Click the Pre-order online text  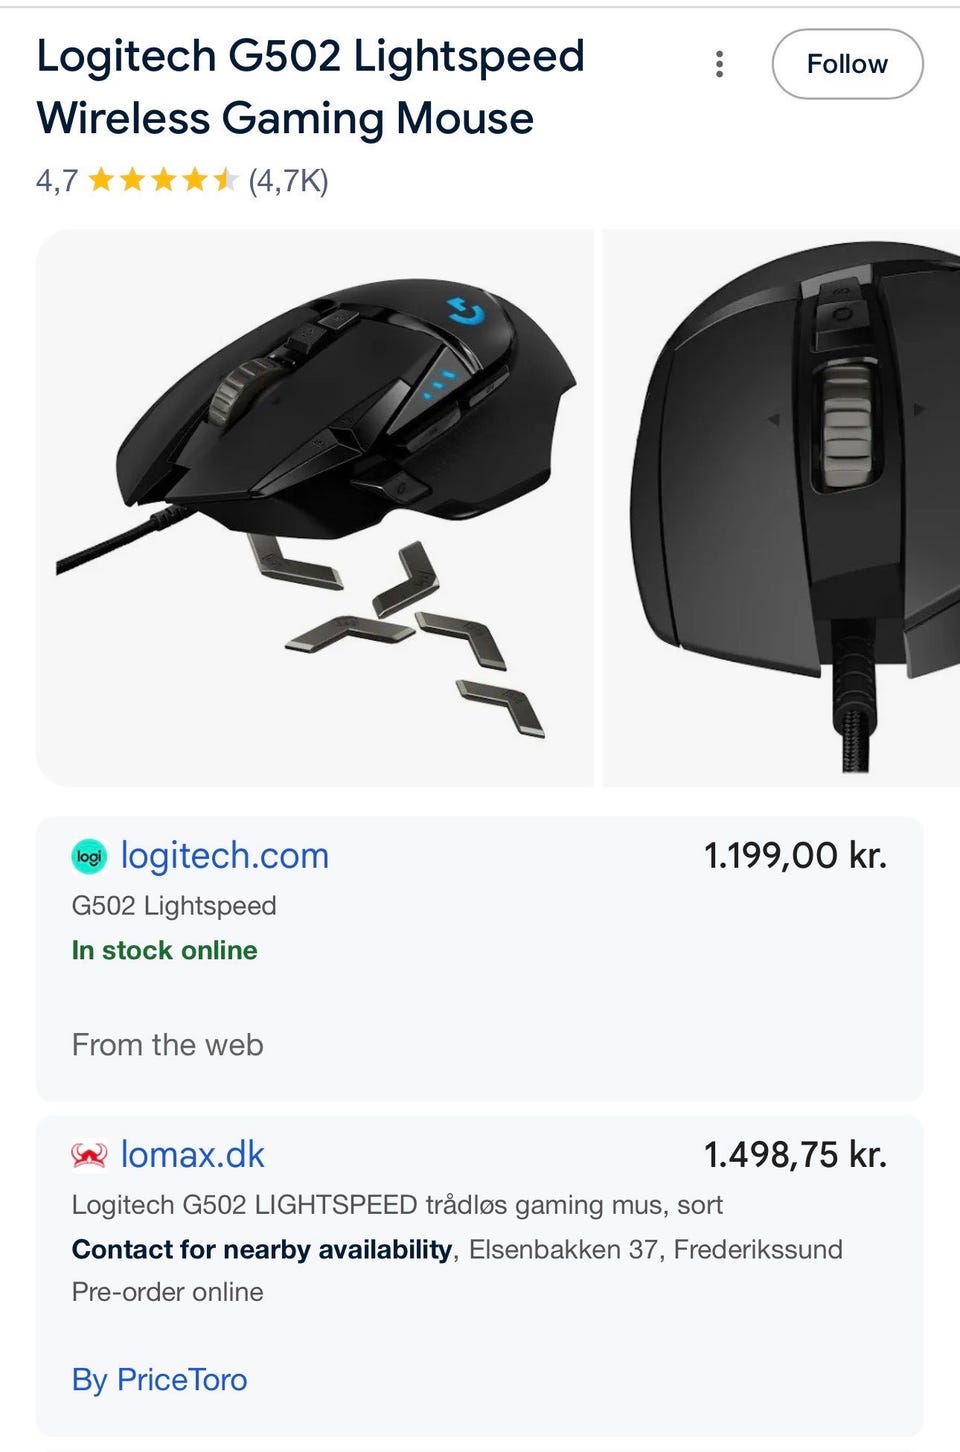pos(167,1292)
